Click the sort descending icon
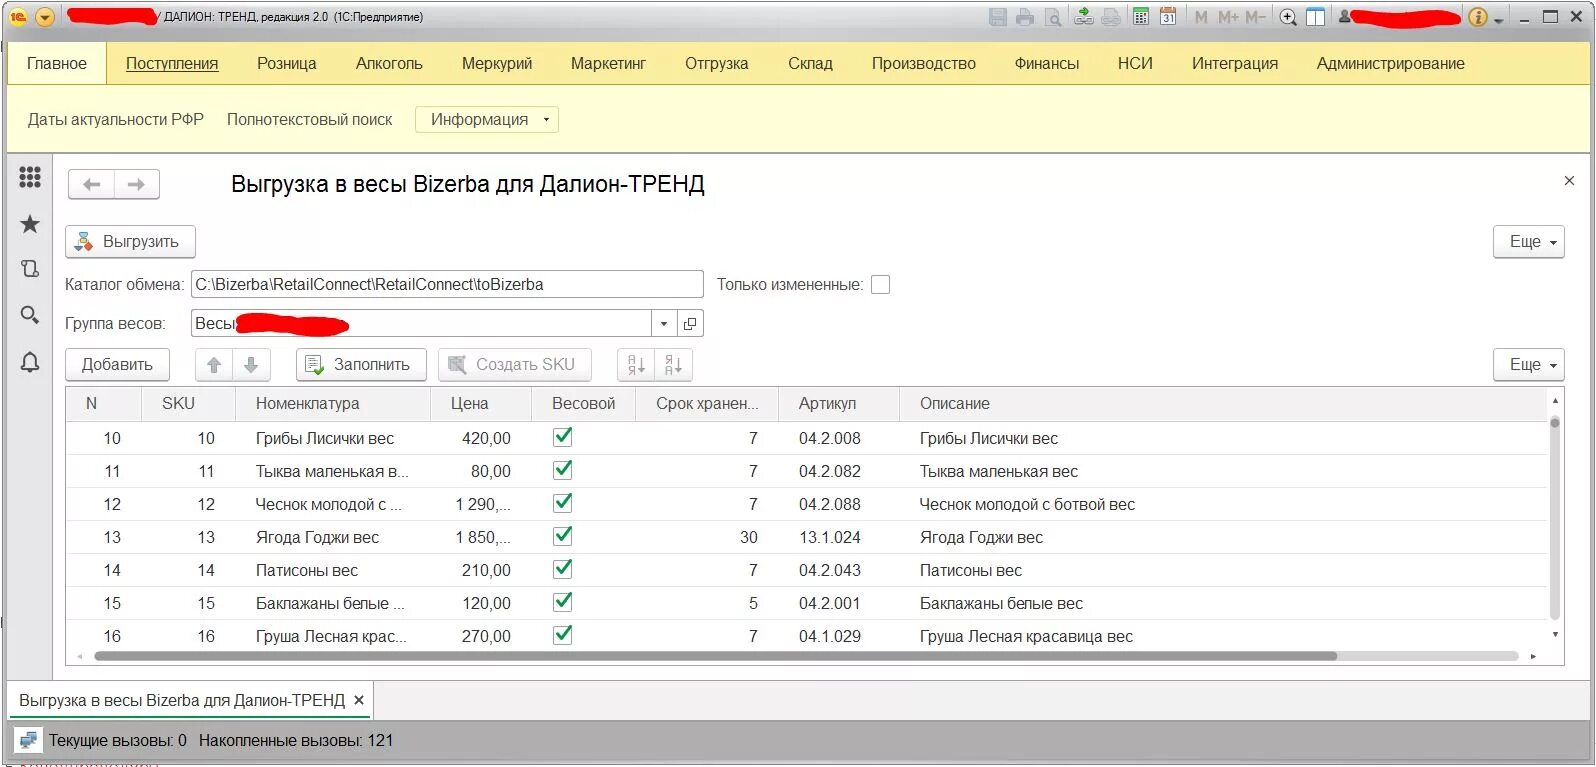1596x767 pixels. [673, 364]
